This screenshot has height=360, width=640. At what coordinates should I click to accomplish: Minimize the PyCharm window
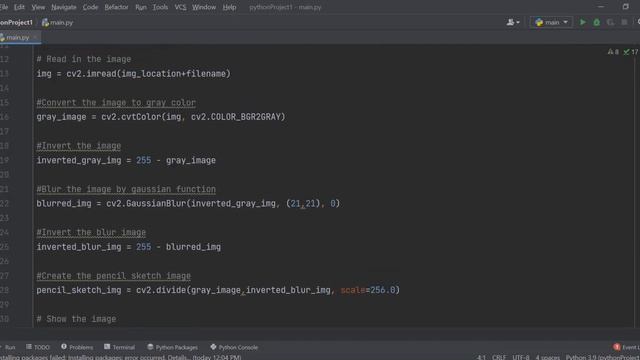(x=601, y=7)
